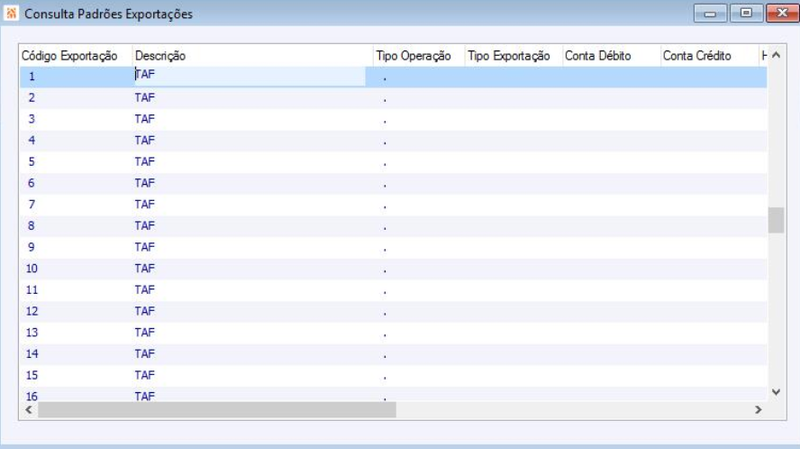The height and width of the screenshot is (449, 800).
Task: Select row with code 14
Action: point(393,355)
